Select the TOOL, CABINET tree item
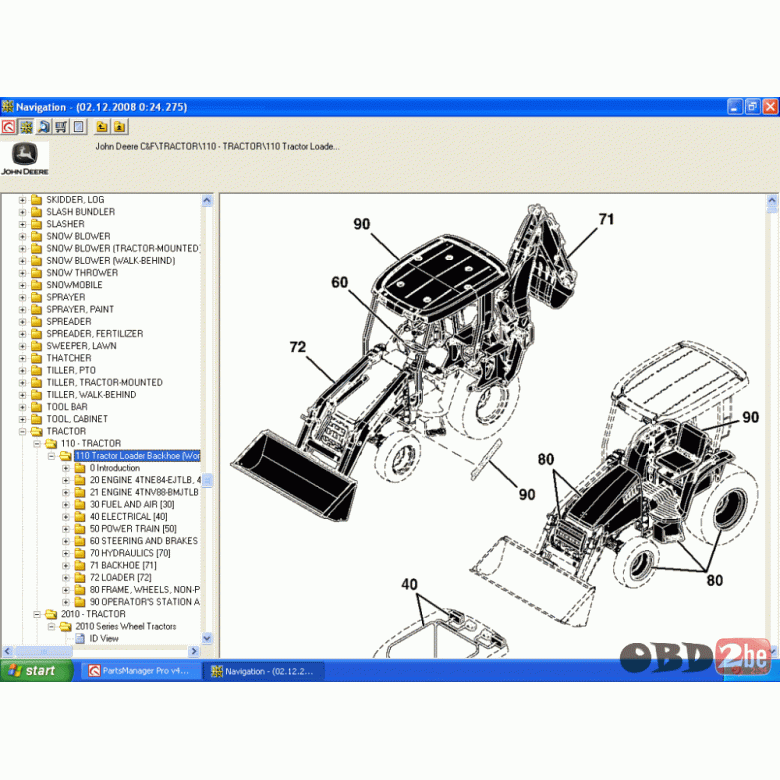The image size is (780, 780). (77, 419)
